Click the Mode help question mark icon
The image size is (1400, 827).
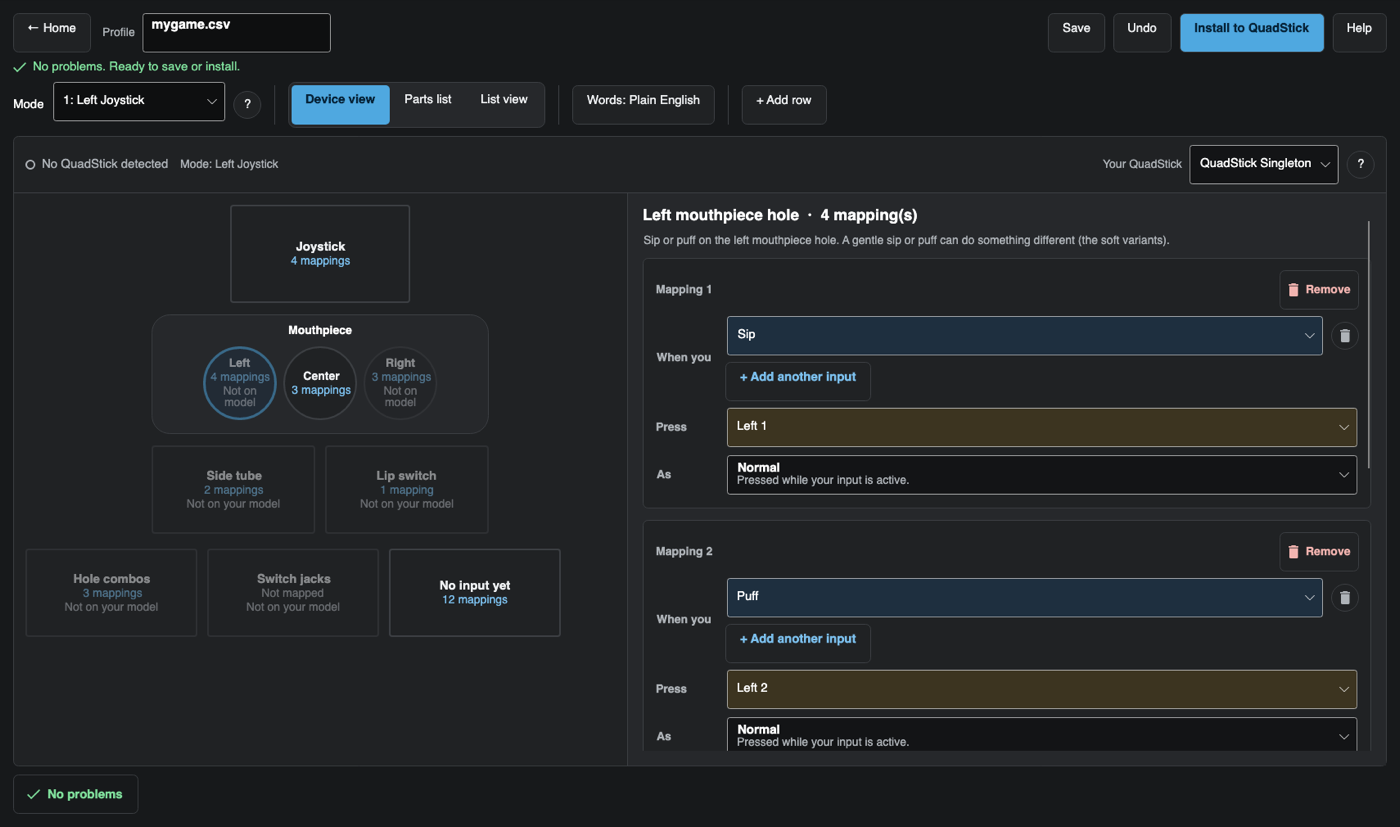click(247, 104)
